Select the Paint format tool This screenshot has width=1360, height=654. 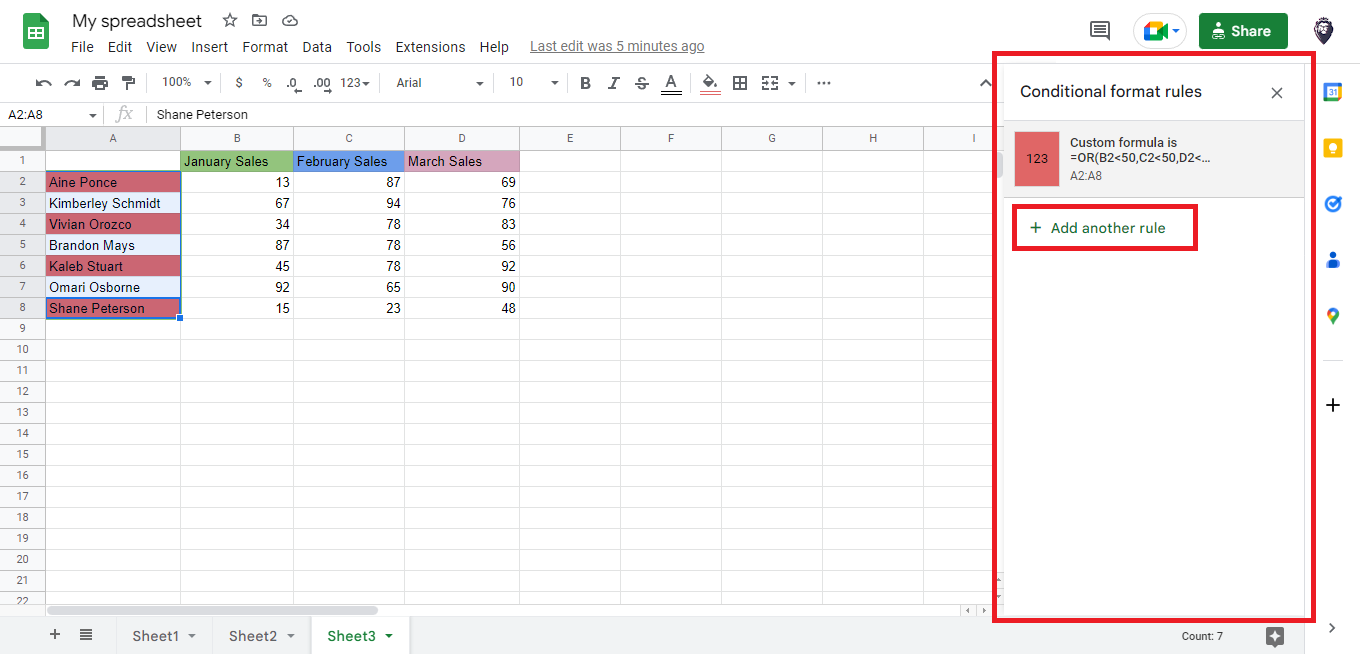point(128,82)
